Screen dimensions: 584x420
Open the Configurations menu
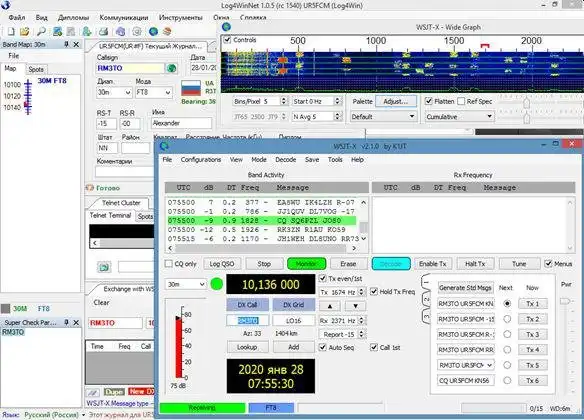tap(201, 159)
